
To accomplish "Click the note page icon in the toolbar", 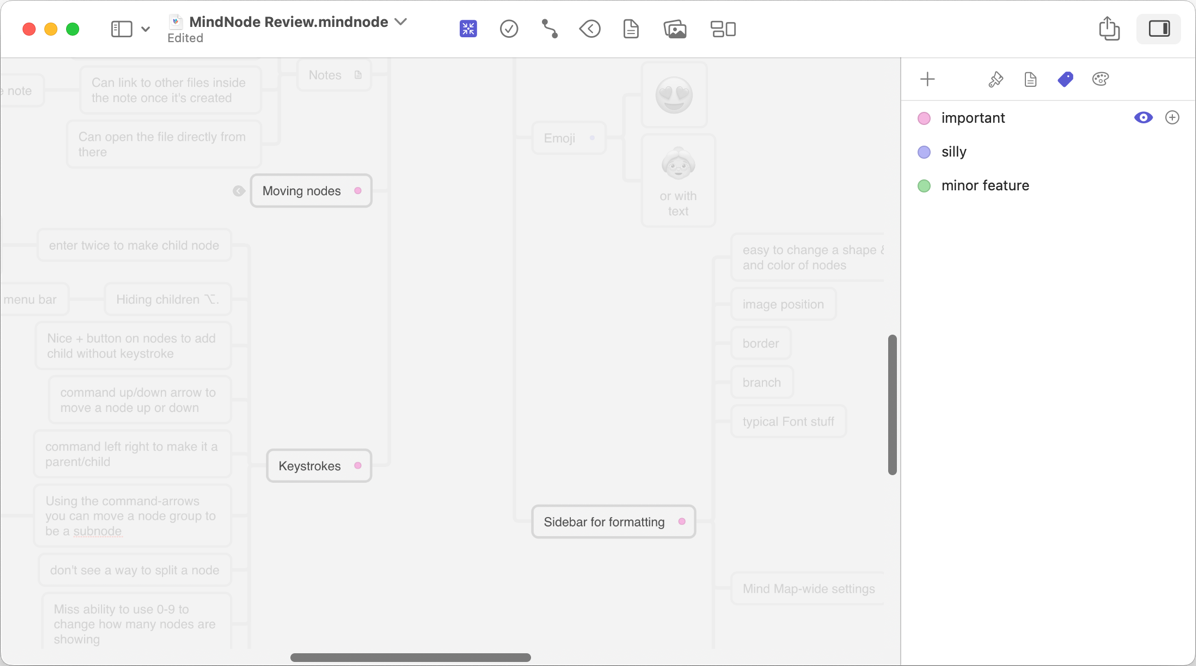I will tap(631, 29).
